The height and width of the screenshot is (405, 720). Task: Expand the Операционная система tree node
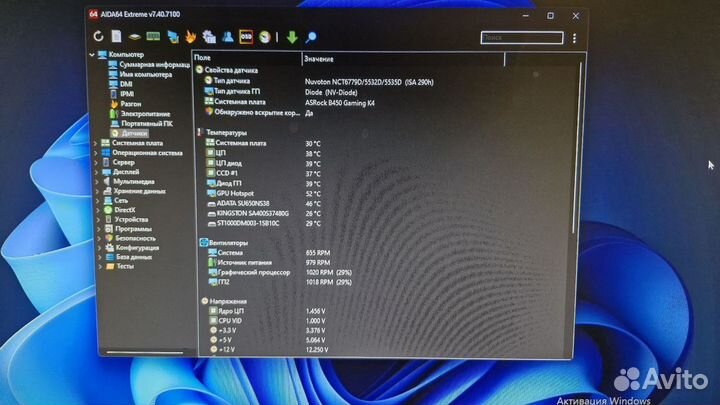[x=95, y=153]
